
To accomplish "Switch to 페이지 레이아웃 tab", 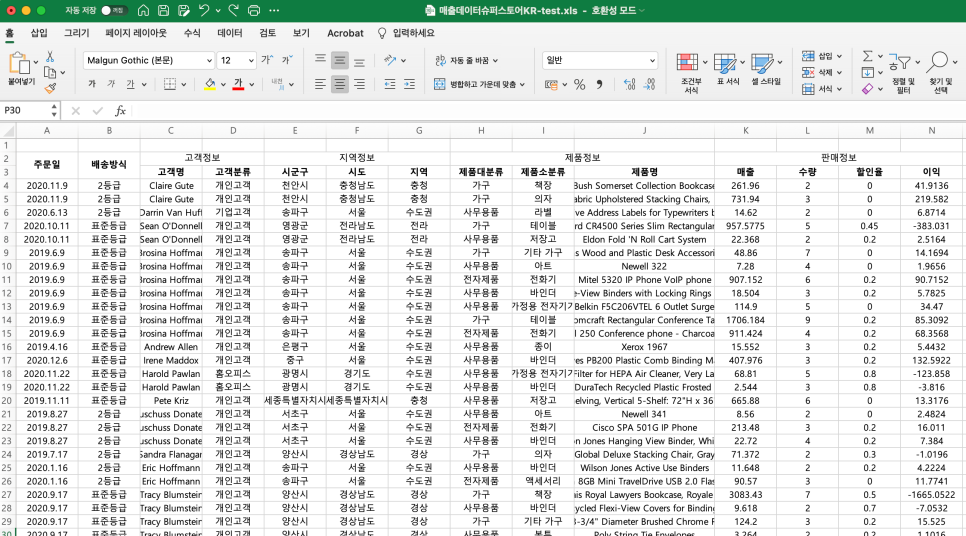I will 136,33.
